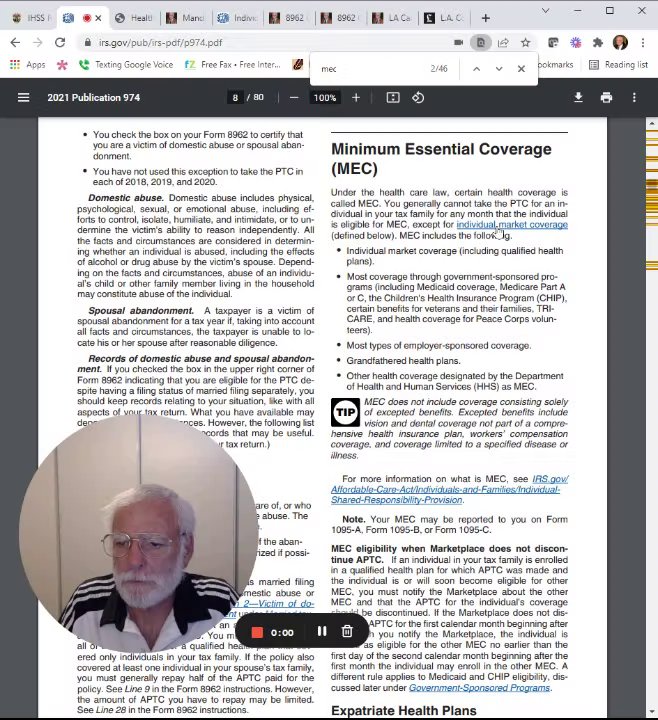658x720 pixels.
Task: Zoom out the PDF
Action: coord(294,98)
